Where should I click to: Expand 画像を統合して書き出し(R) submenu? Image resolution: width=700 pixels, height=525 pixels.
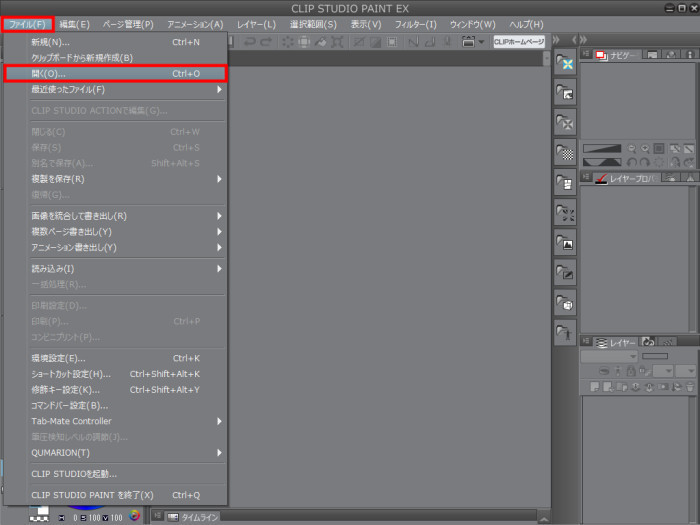[x=116, y=216]
